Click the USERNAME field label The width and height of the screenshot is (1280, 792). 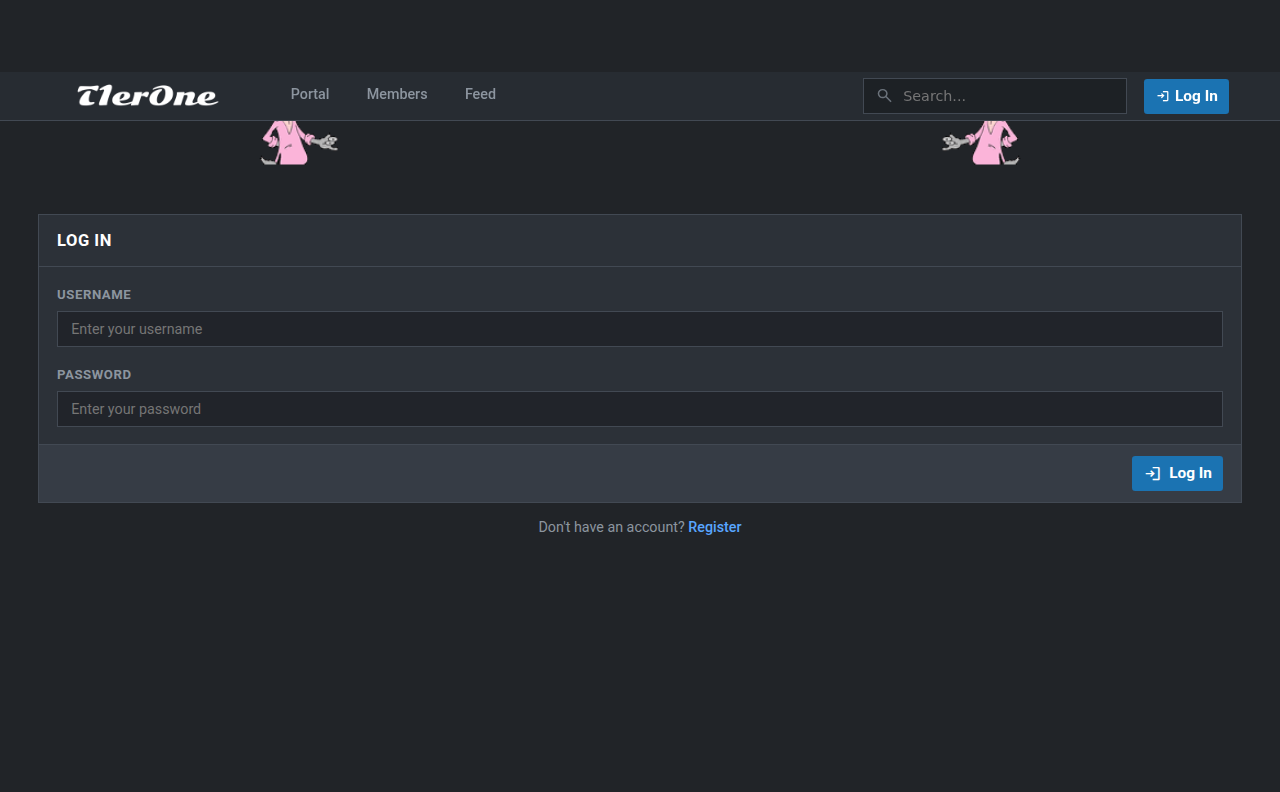click(x=94, y=295)
